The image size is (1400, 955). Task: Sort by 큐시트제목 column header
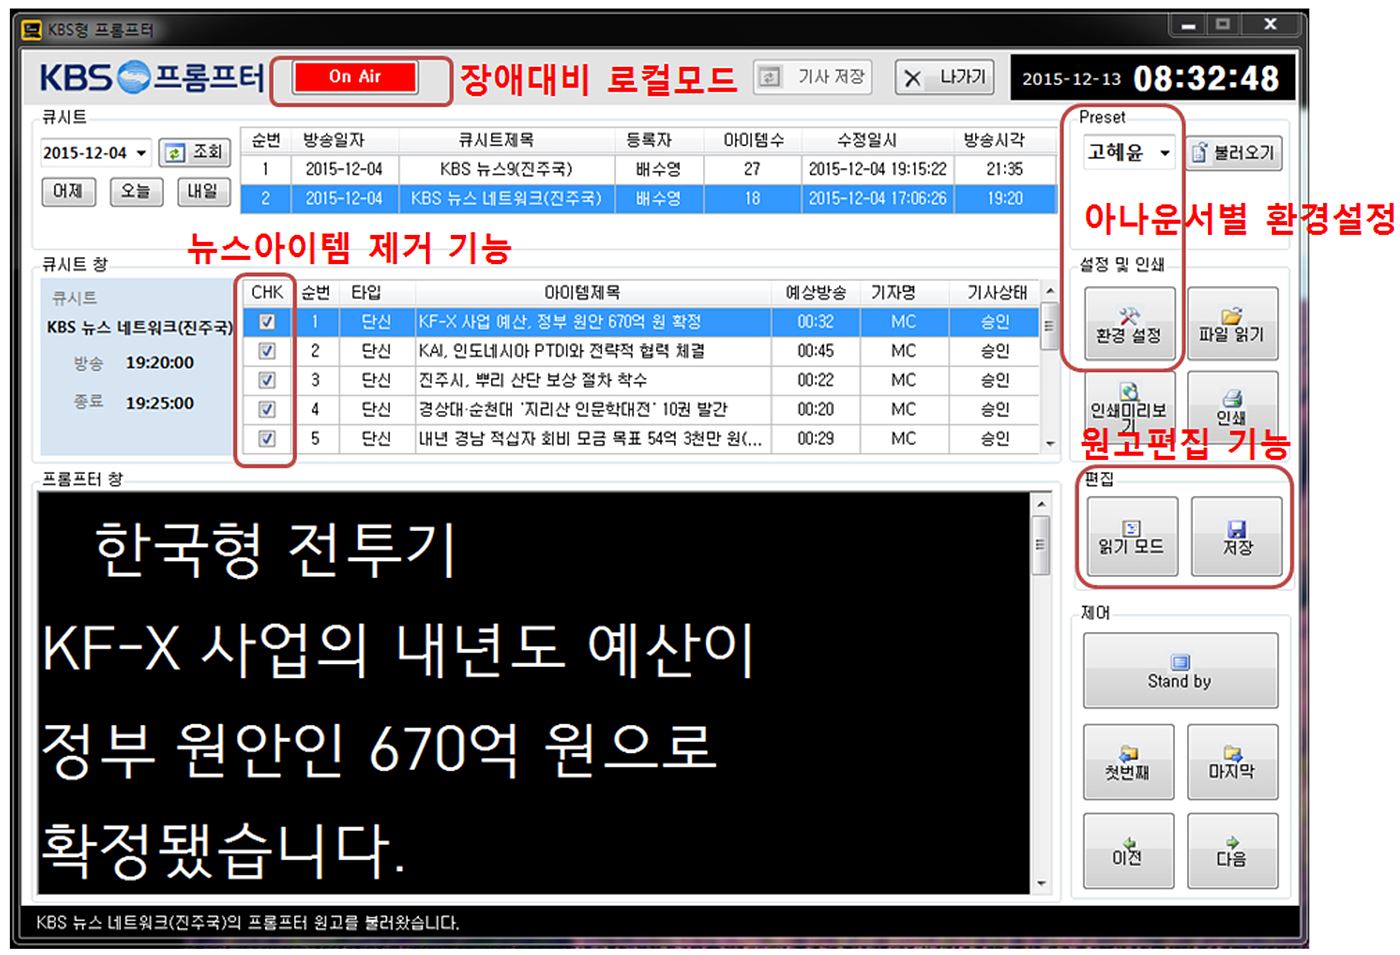pyautogui.click(x=496, y=141)
